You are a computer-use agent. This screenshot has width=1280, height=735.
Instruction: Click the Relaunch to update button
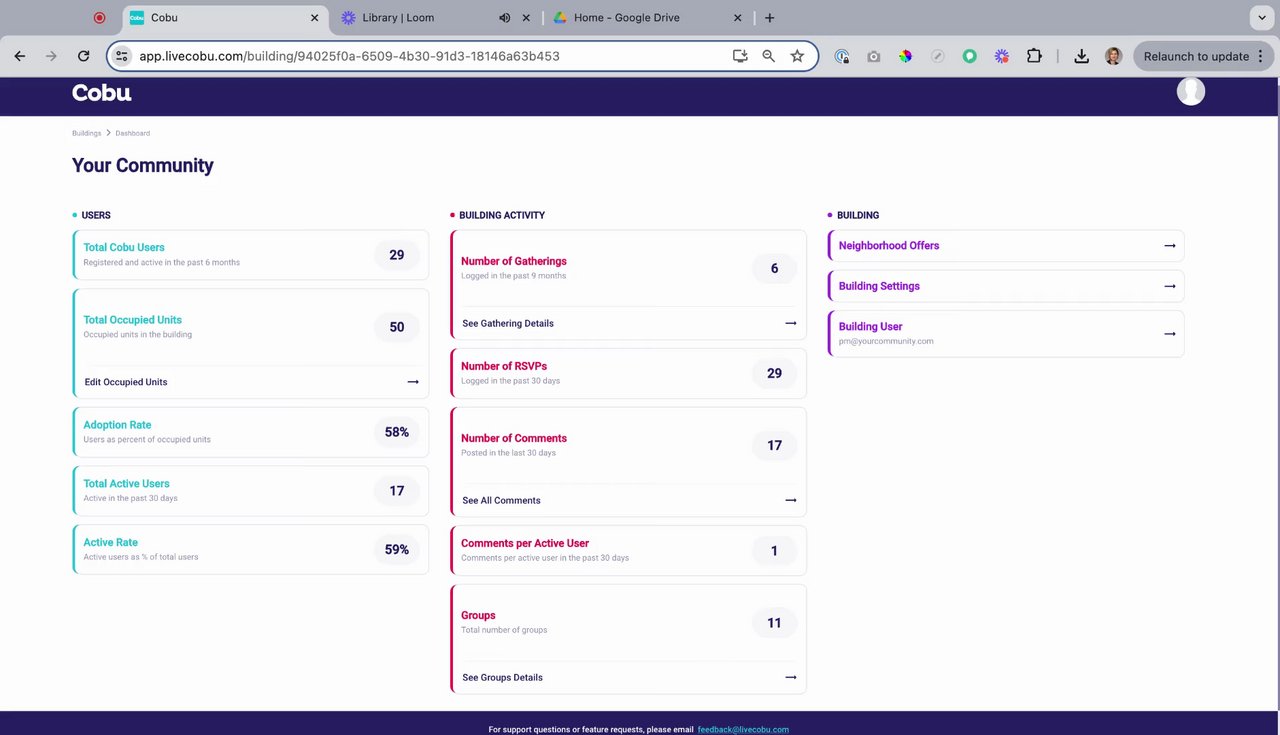click(x=1196, y=57)
